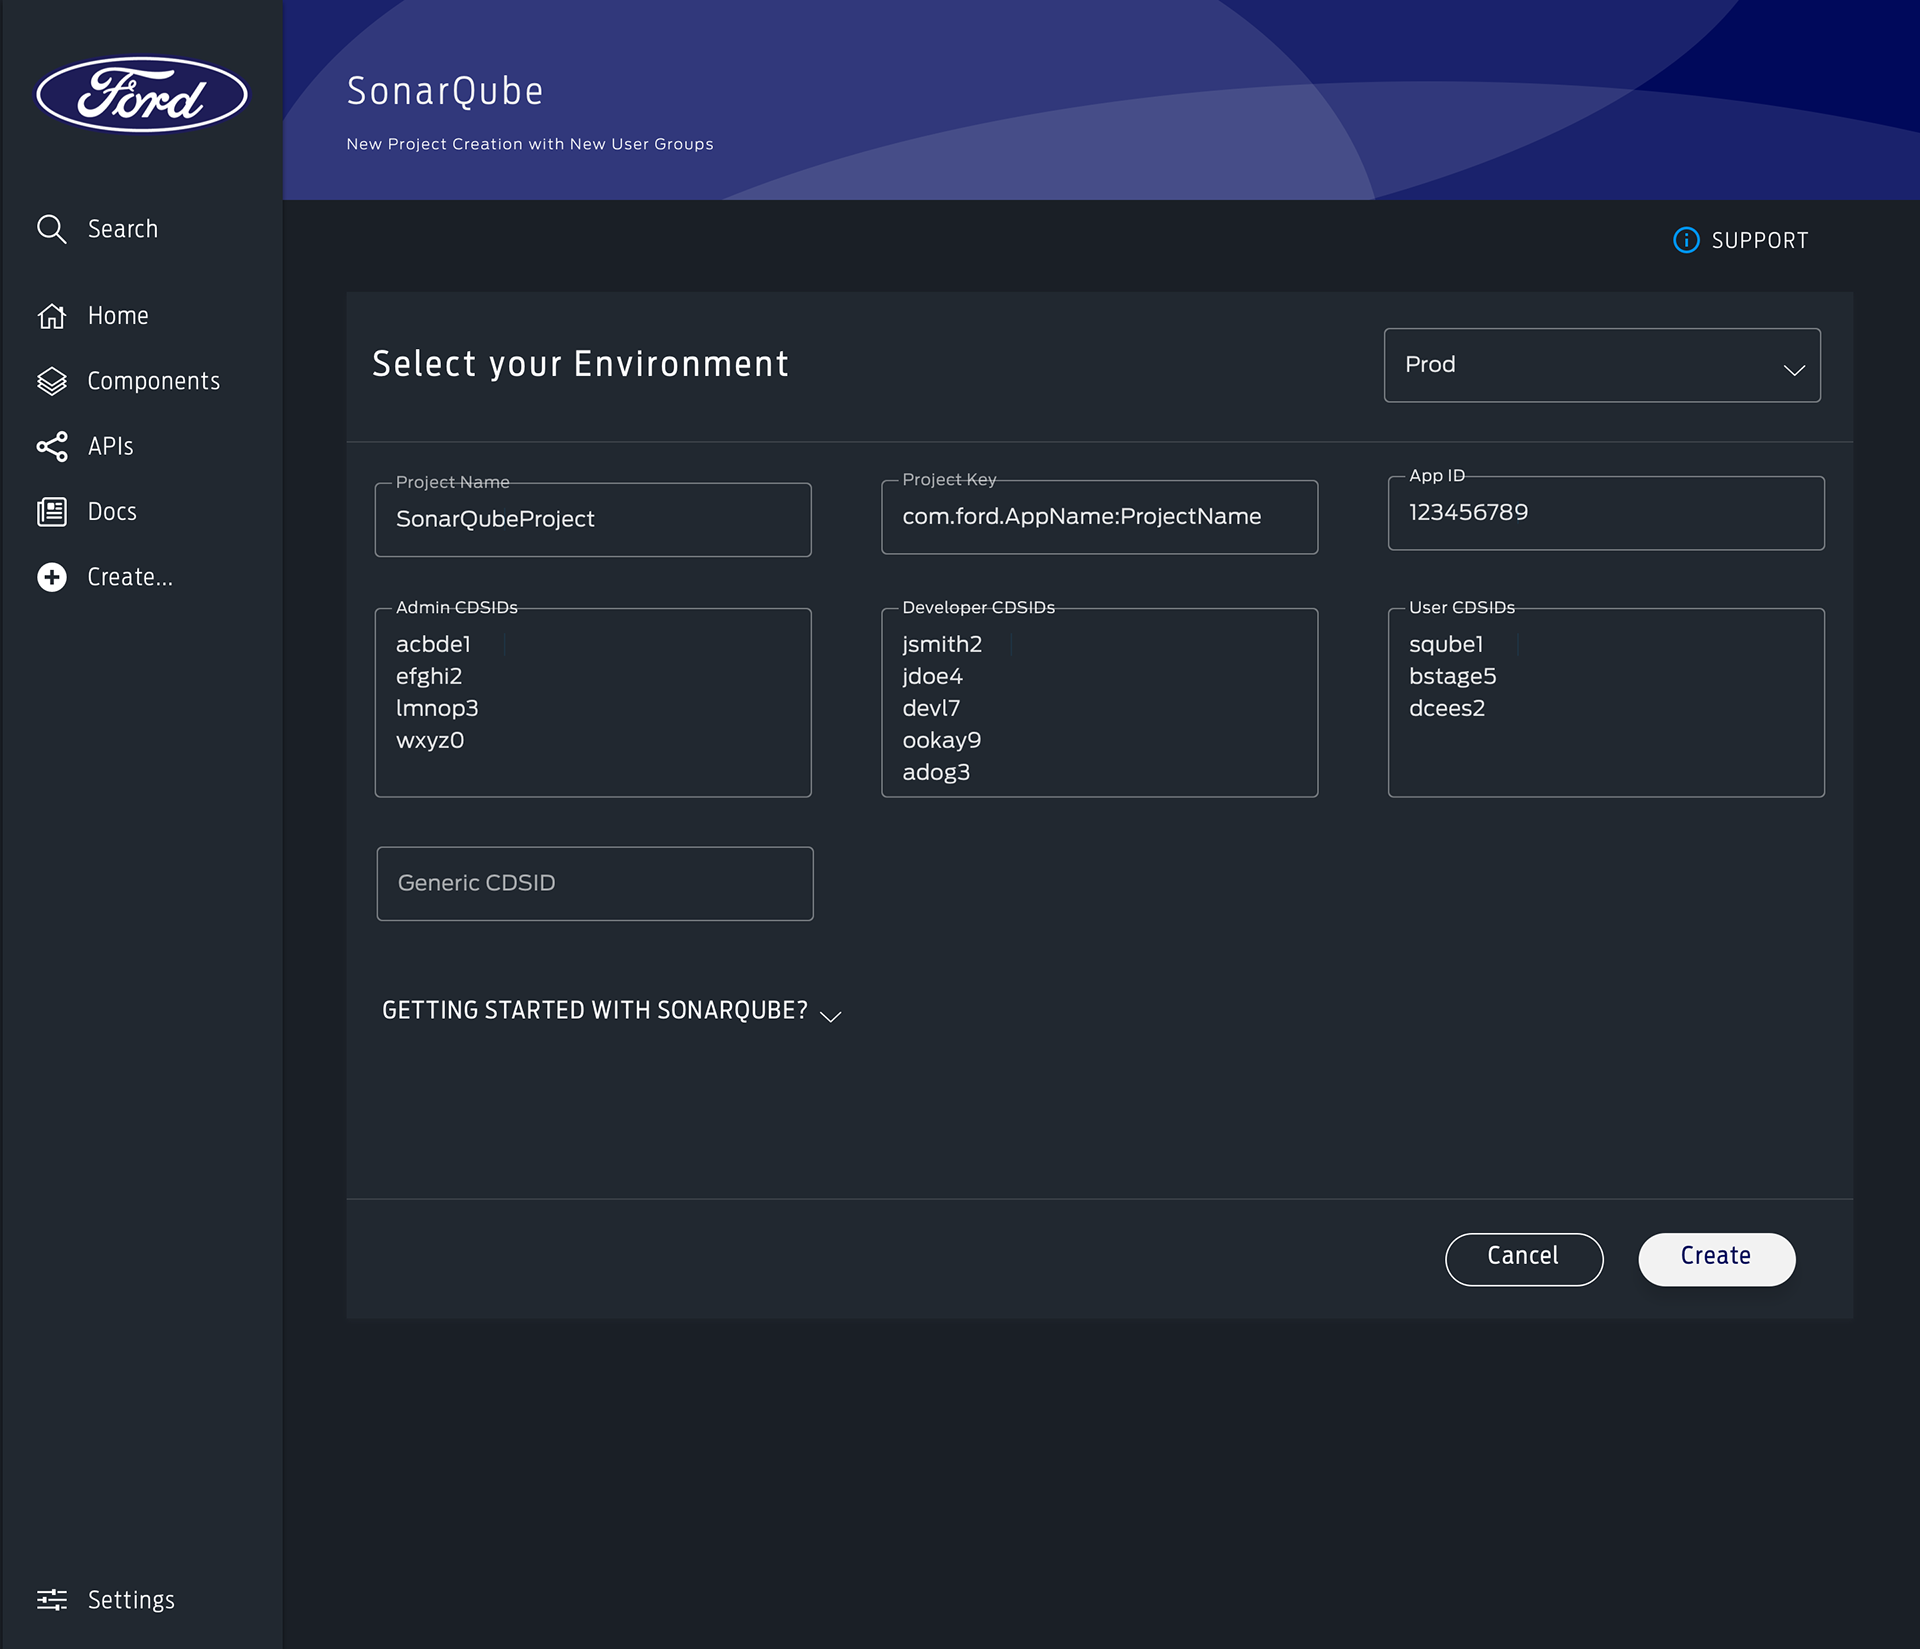Click the environment dropdown chevron
This screenshot has width=1920, height=1649.
point(1794,370)
